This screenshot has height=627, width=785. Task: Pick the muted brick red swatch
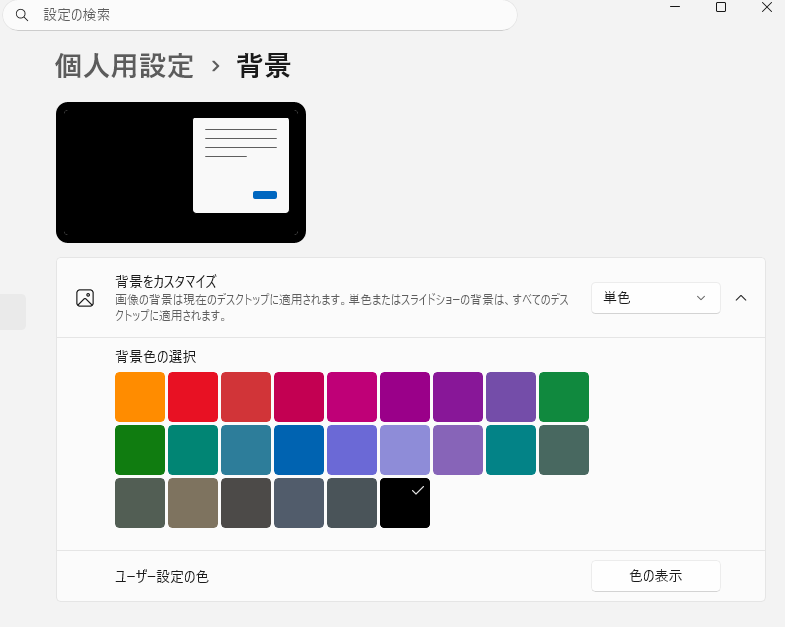point(246,397)
